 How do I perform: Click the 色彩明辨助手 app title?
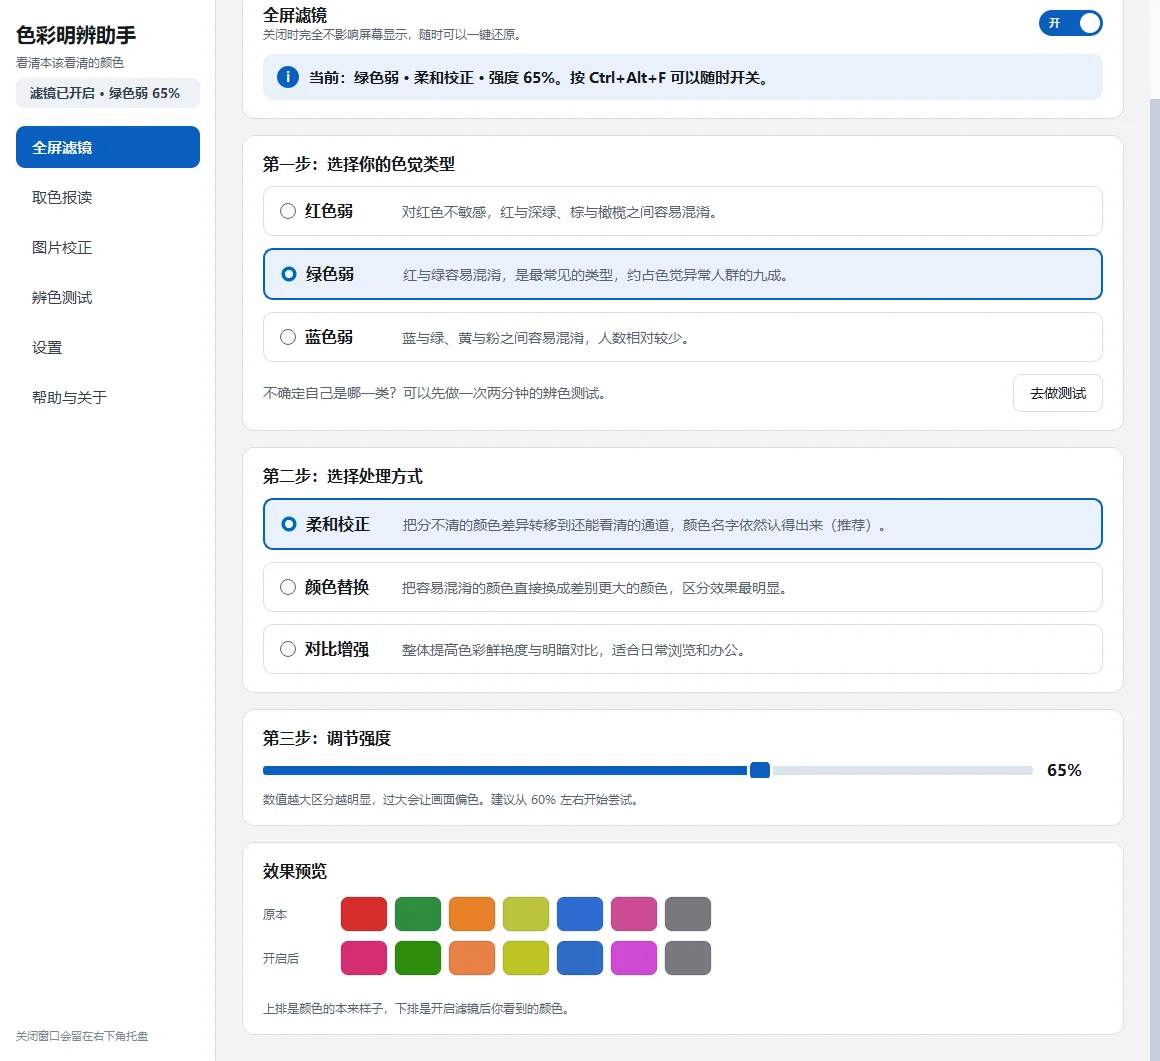click(x=76, y=35)
